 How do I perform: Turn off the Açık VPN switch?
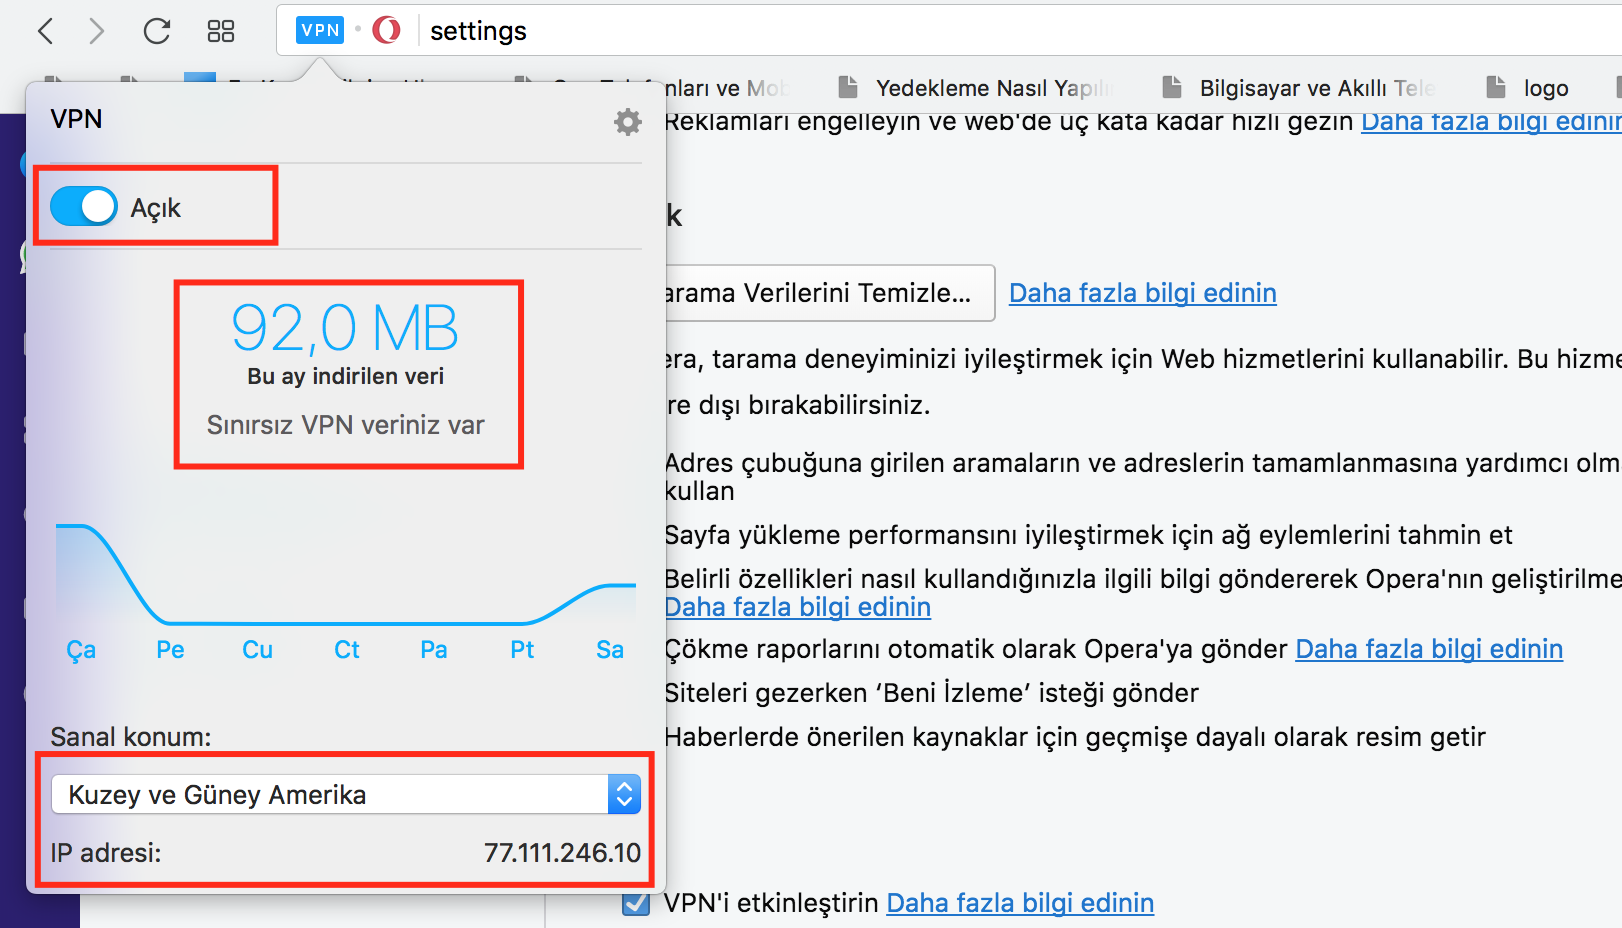tap(84, 206)
